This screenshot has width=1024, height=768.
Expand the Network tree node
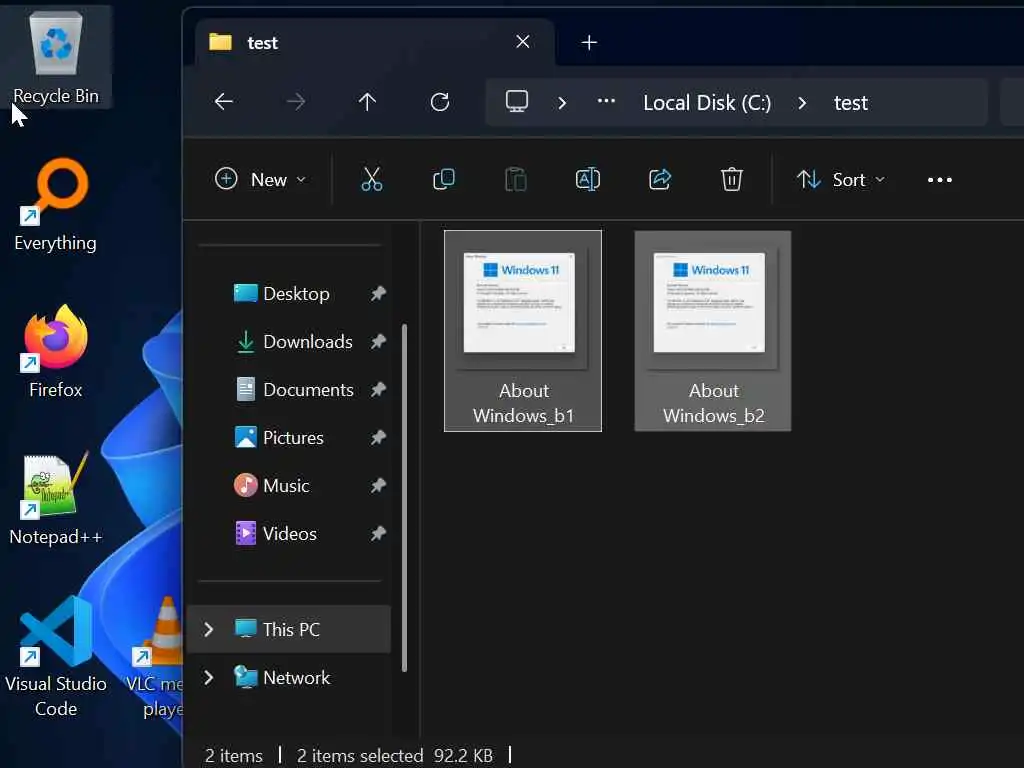[208, 678]
